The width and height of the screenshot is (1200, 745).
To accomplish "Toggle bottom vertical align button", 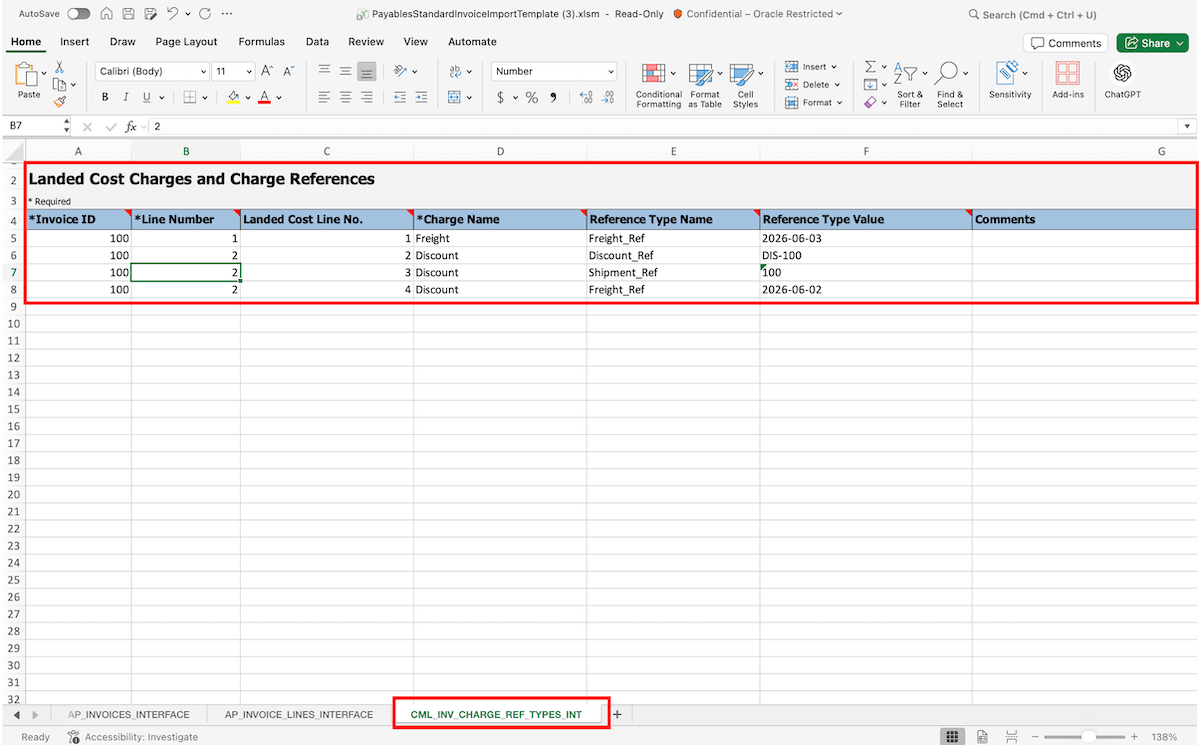I will [x=367, y=71].
